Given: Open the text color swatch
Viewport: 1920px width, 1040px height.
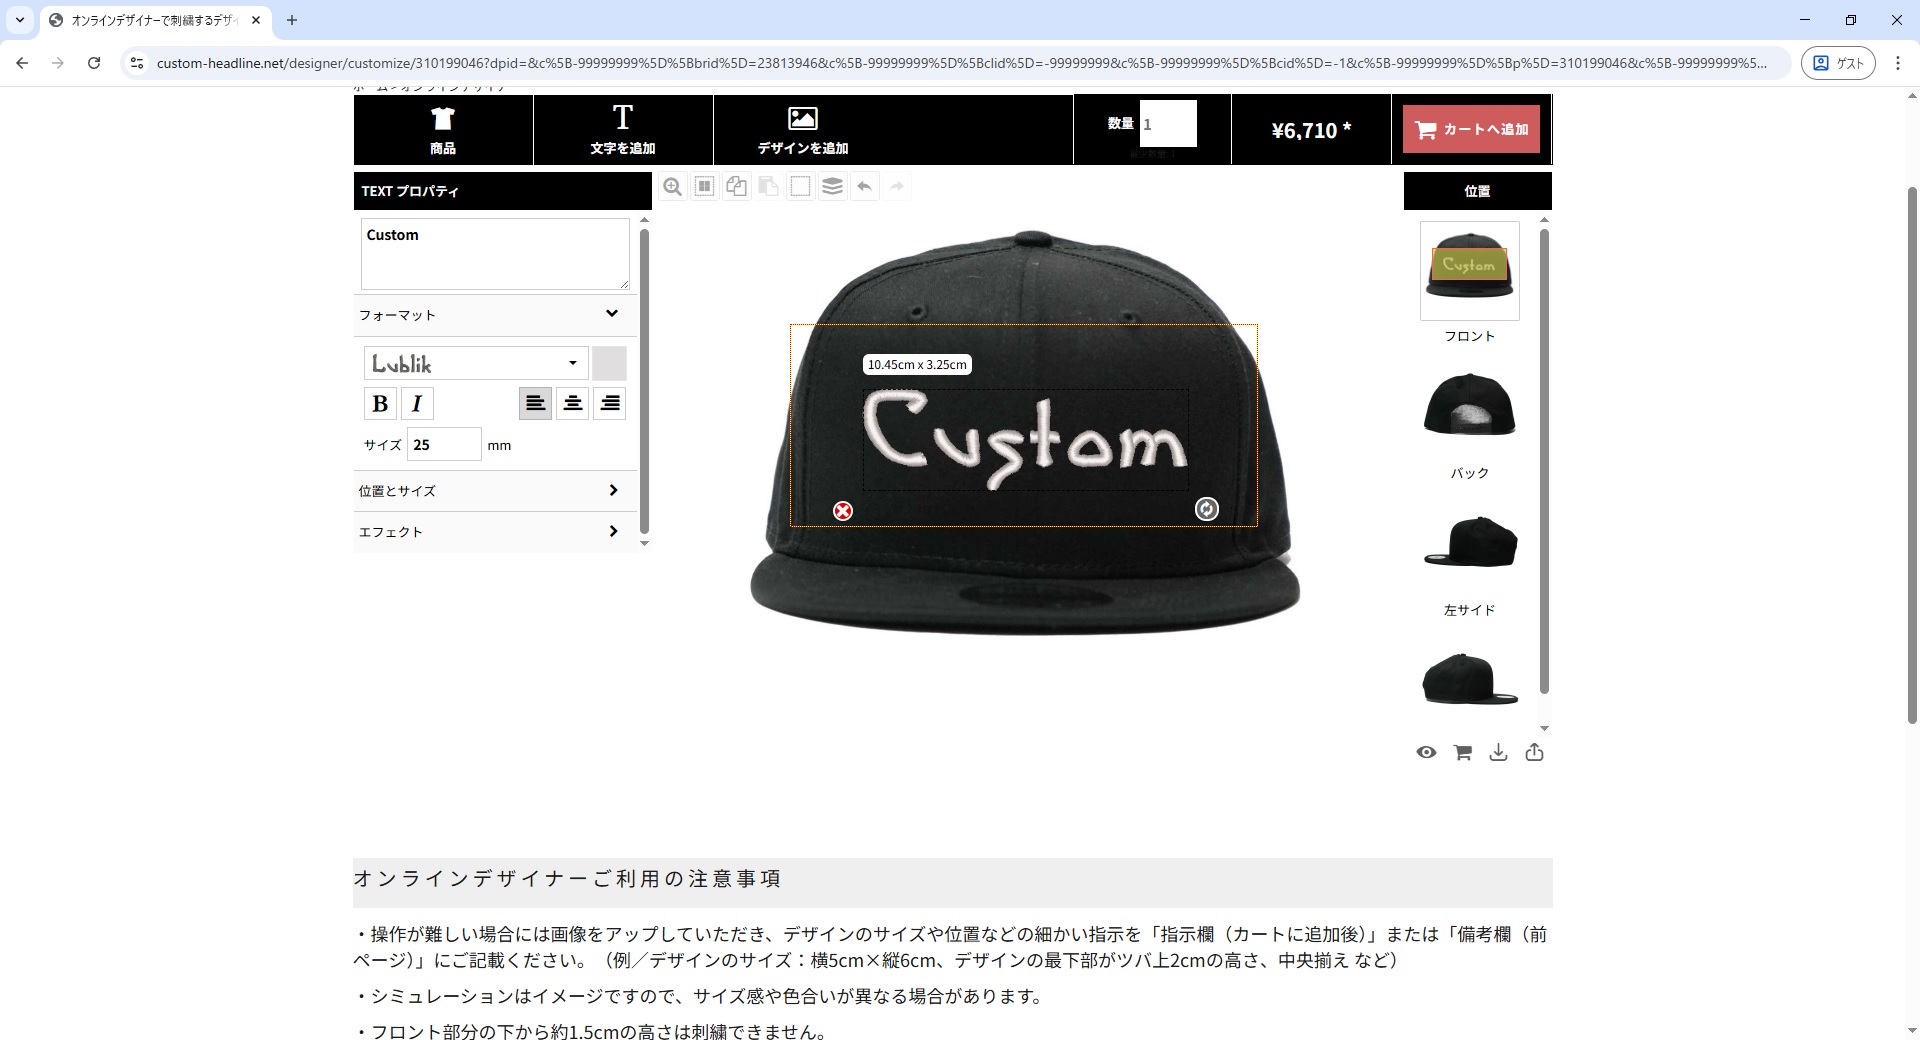Looking at the screenshot, I should pos(609,363).
